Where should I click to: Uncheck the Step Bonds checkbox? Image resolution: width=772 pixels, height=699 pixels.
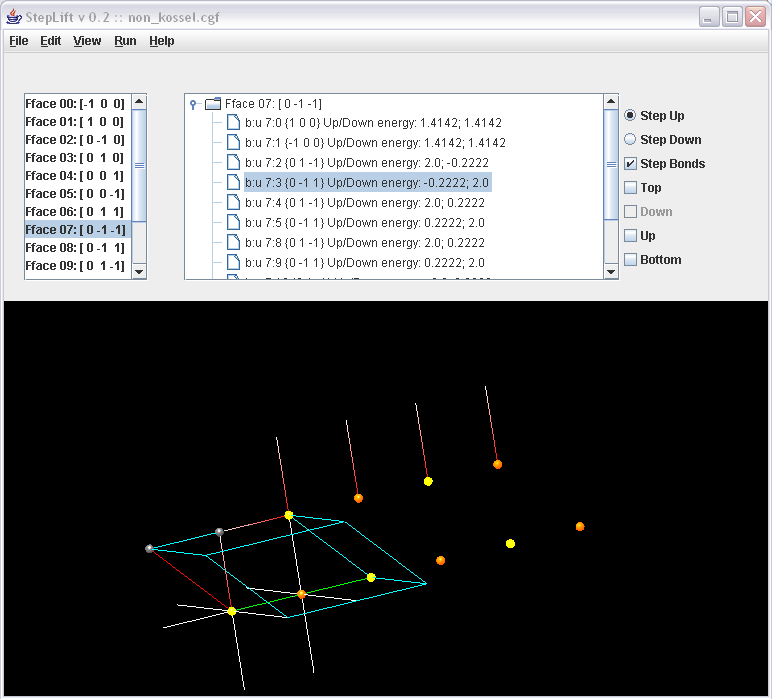(630, 164)
